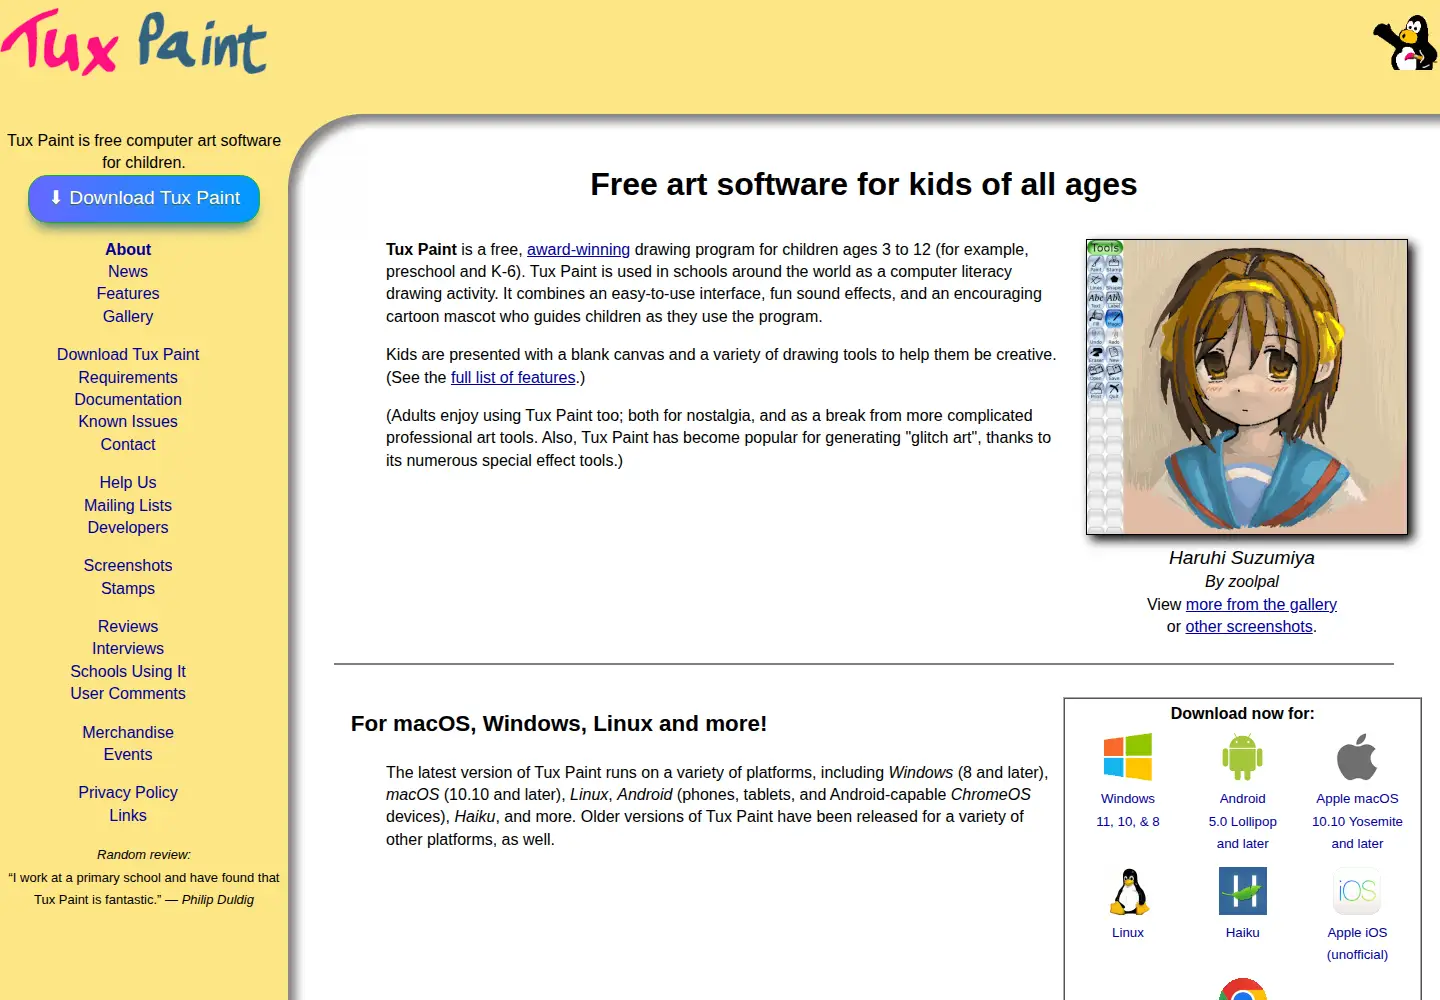Open the User Comments page
Viewport: 1440px width, 1000px height.
point(128,693)
